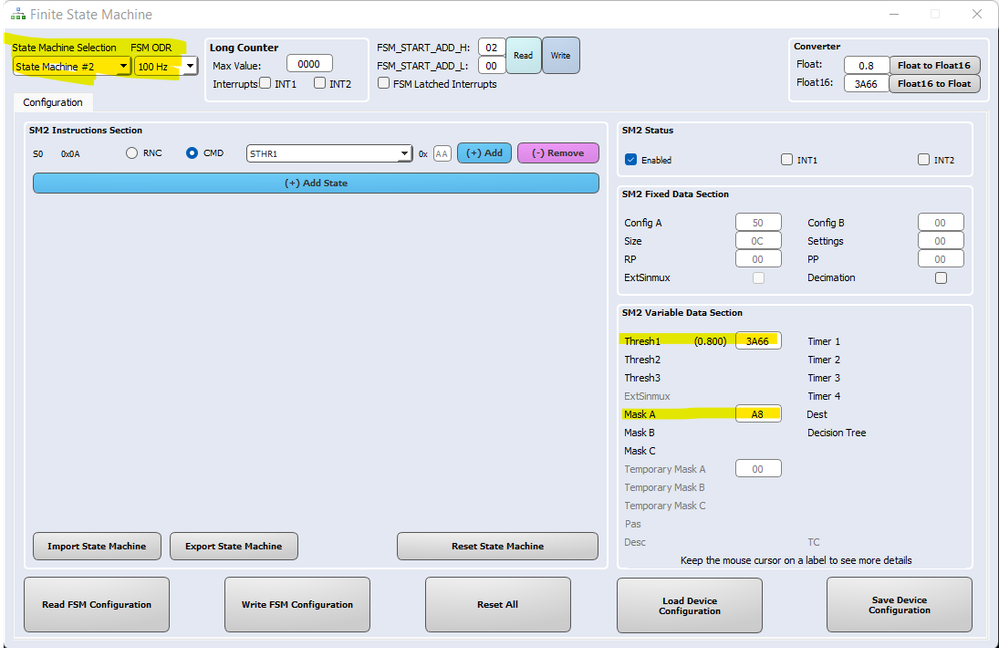The image size is (999, 648).
Task: Click the Temporary Mask A value field
Action: point(758,469)
